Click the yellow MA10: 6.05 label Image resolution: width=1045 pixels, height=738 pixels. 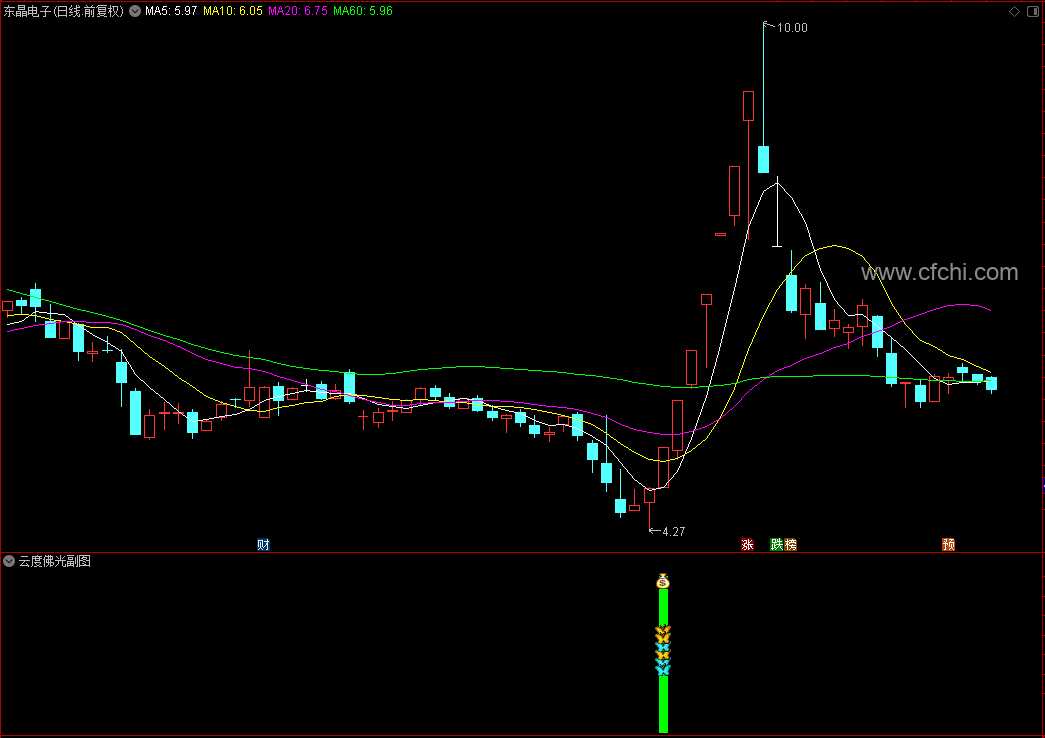click(233, 11)
